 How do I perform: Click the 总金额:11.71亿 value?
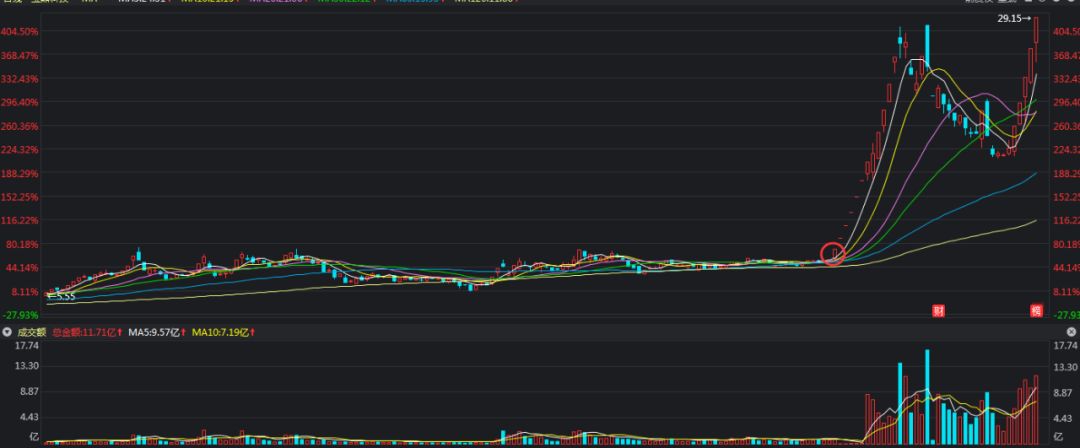(x=87, y=332)
